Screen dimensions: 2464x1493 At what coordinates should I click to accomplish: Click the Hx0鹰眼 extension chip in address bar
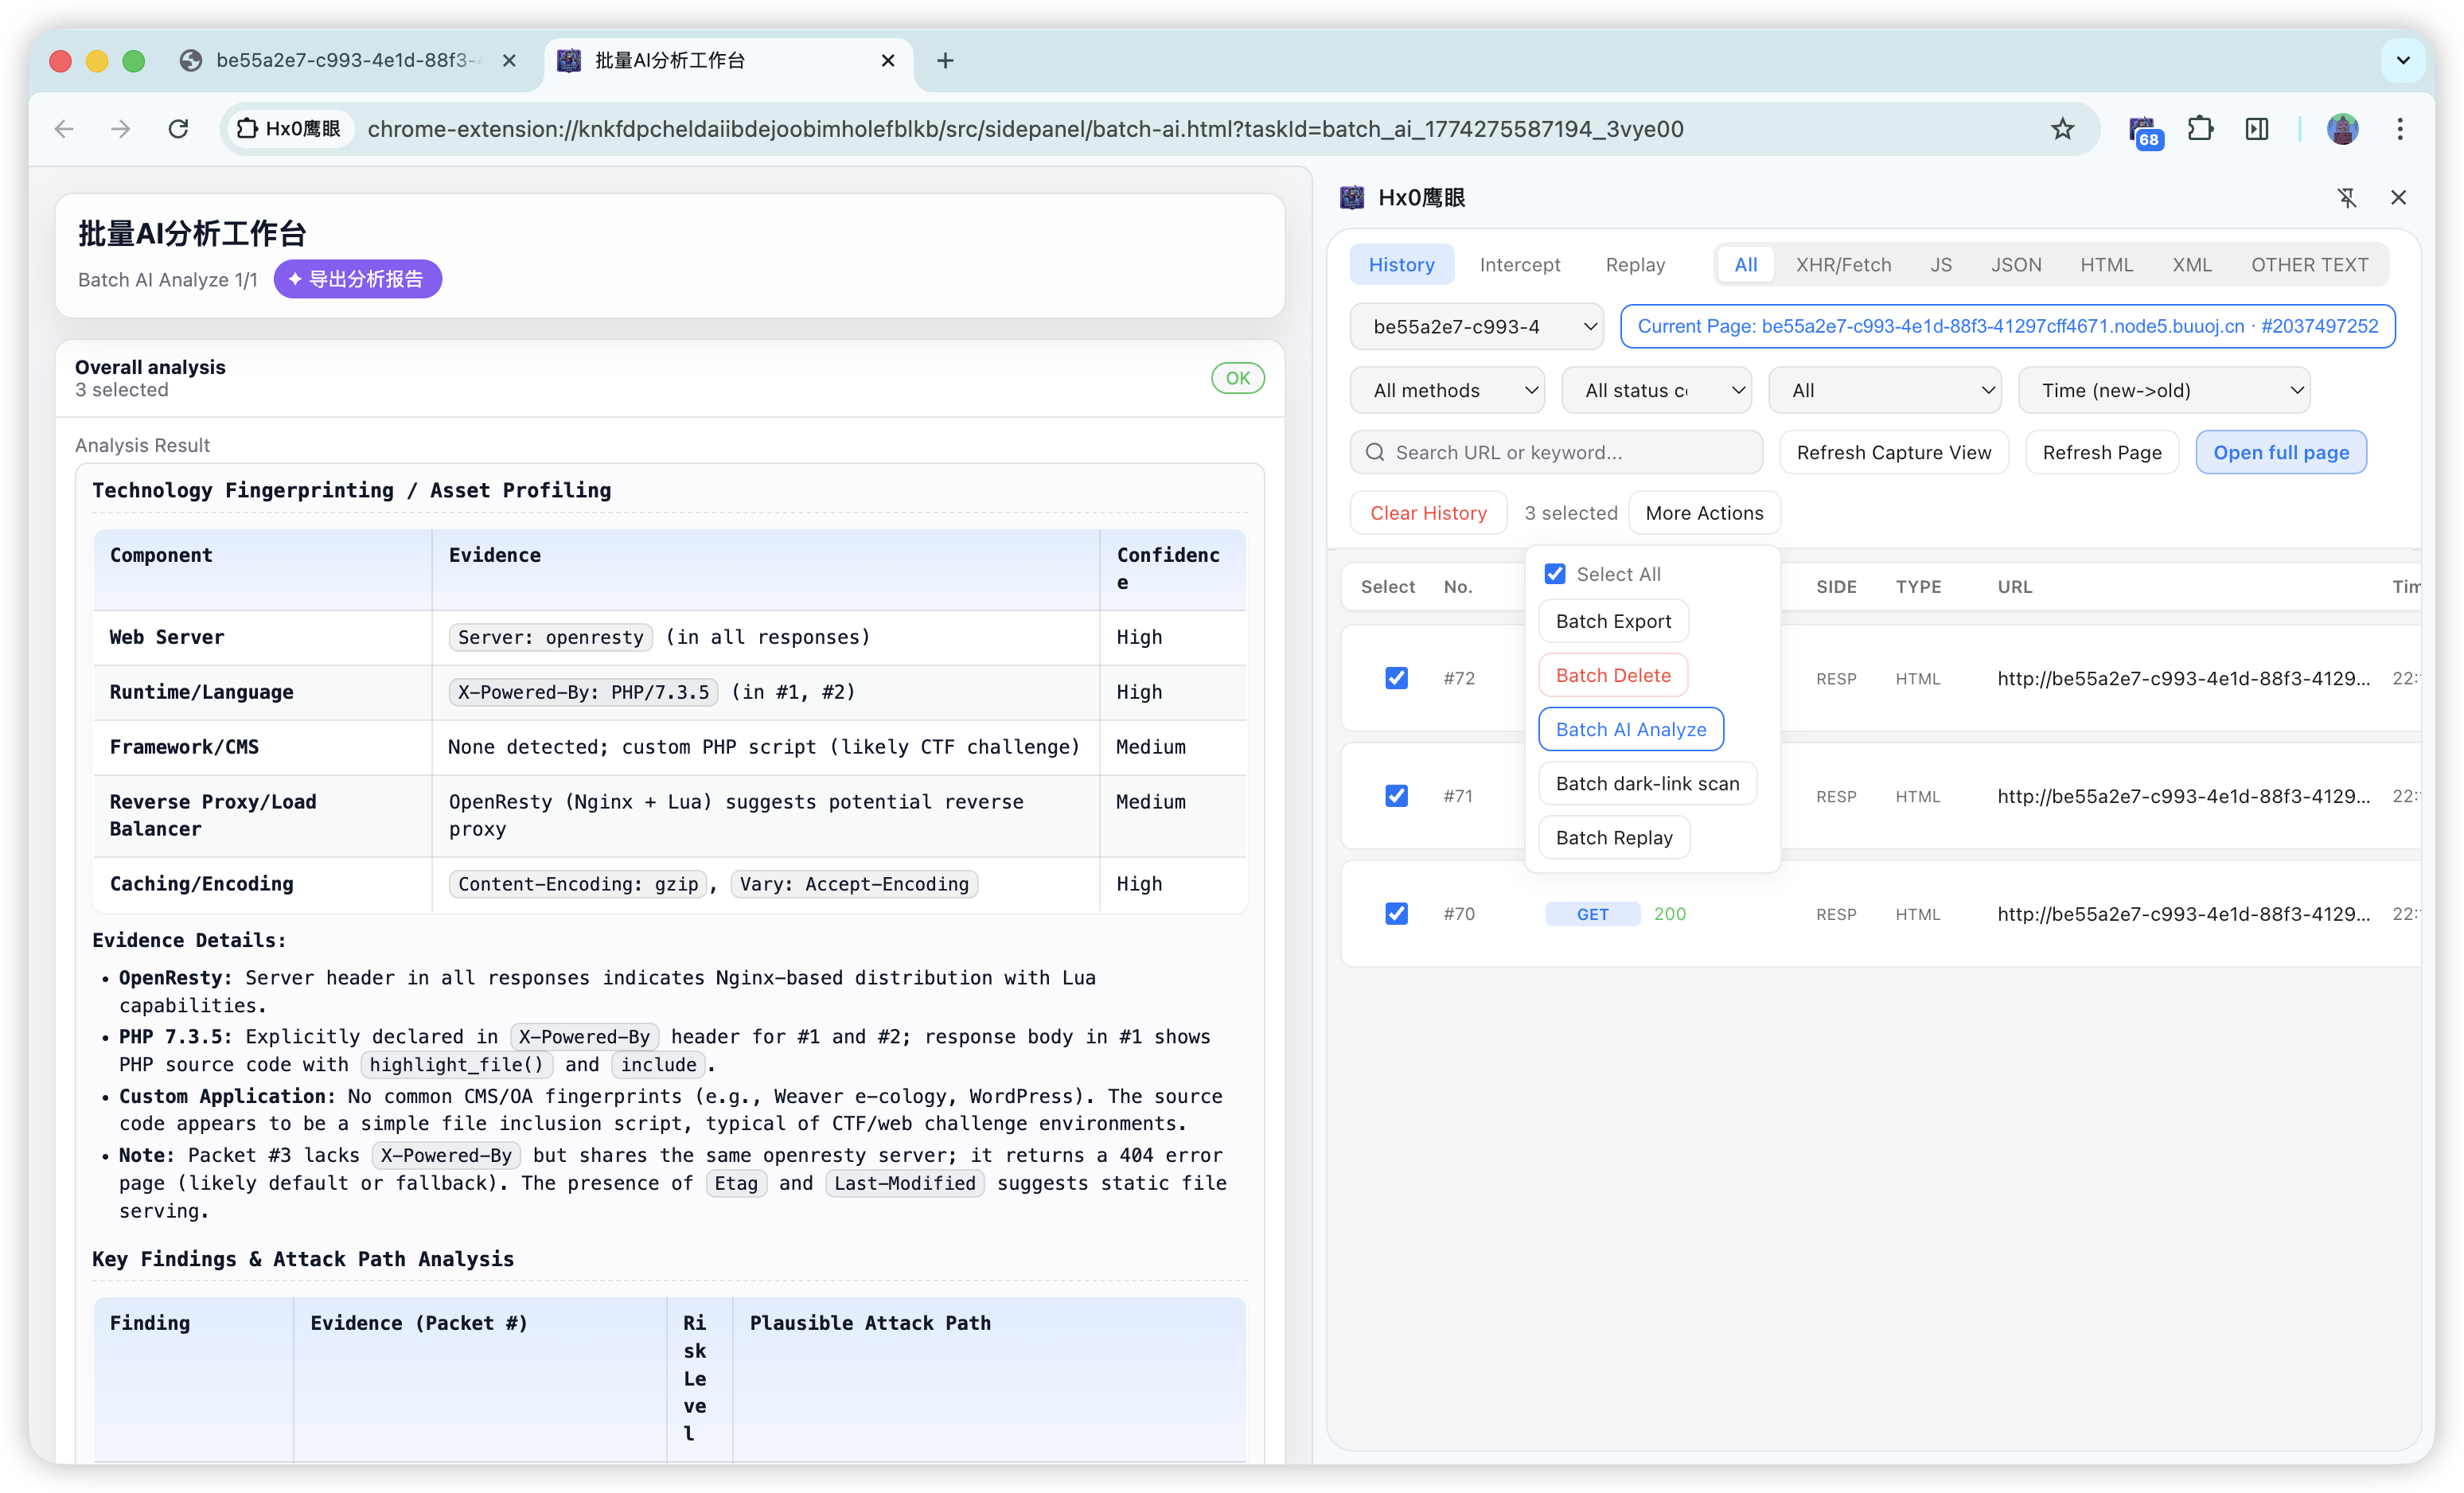(x=288, y=129)
